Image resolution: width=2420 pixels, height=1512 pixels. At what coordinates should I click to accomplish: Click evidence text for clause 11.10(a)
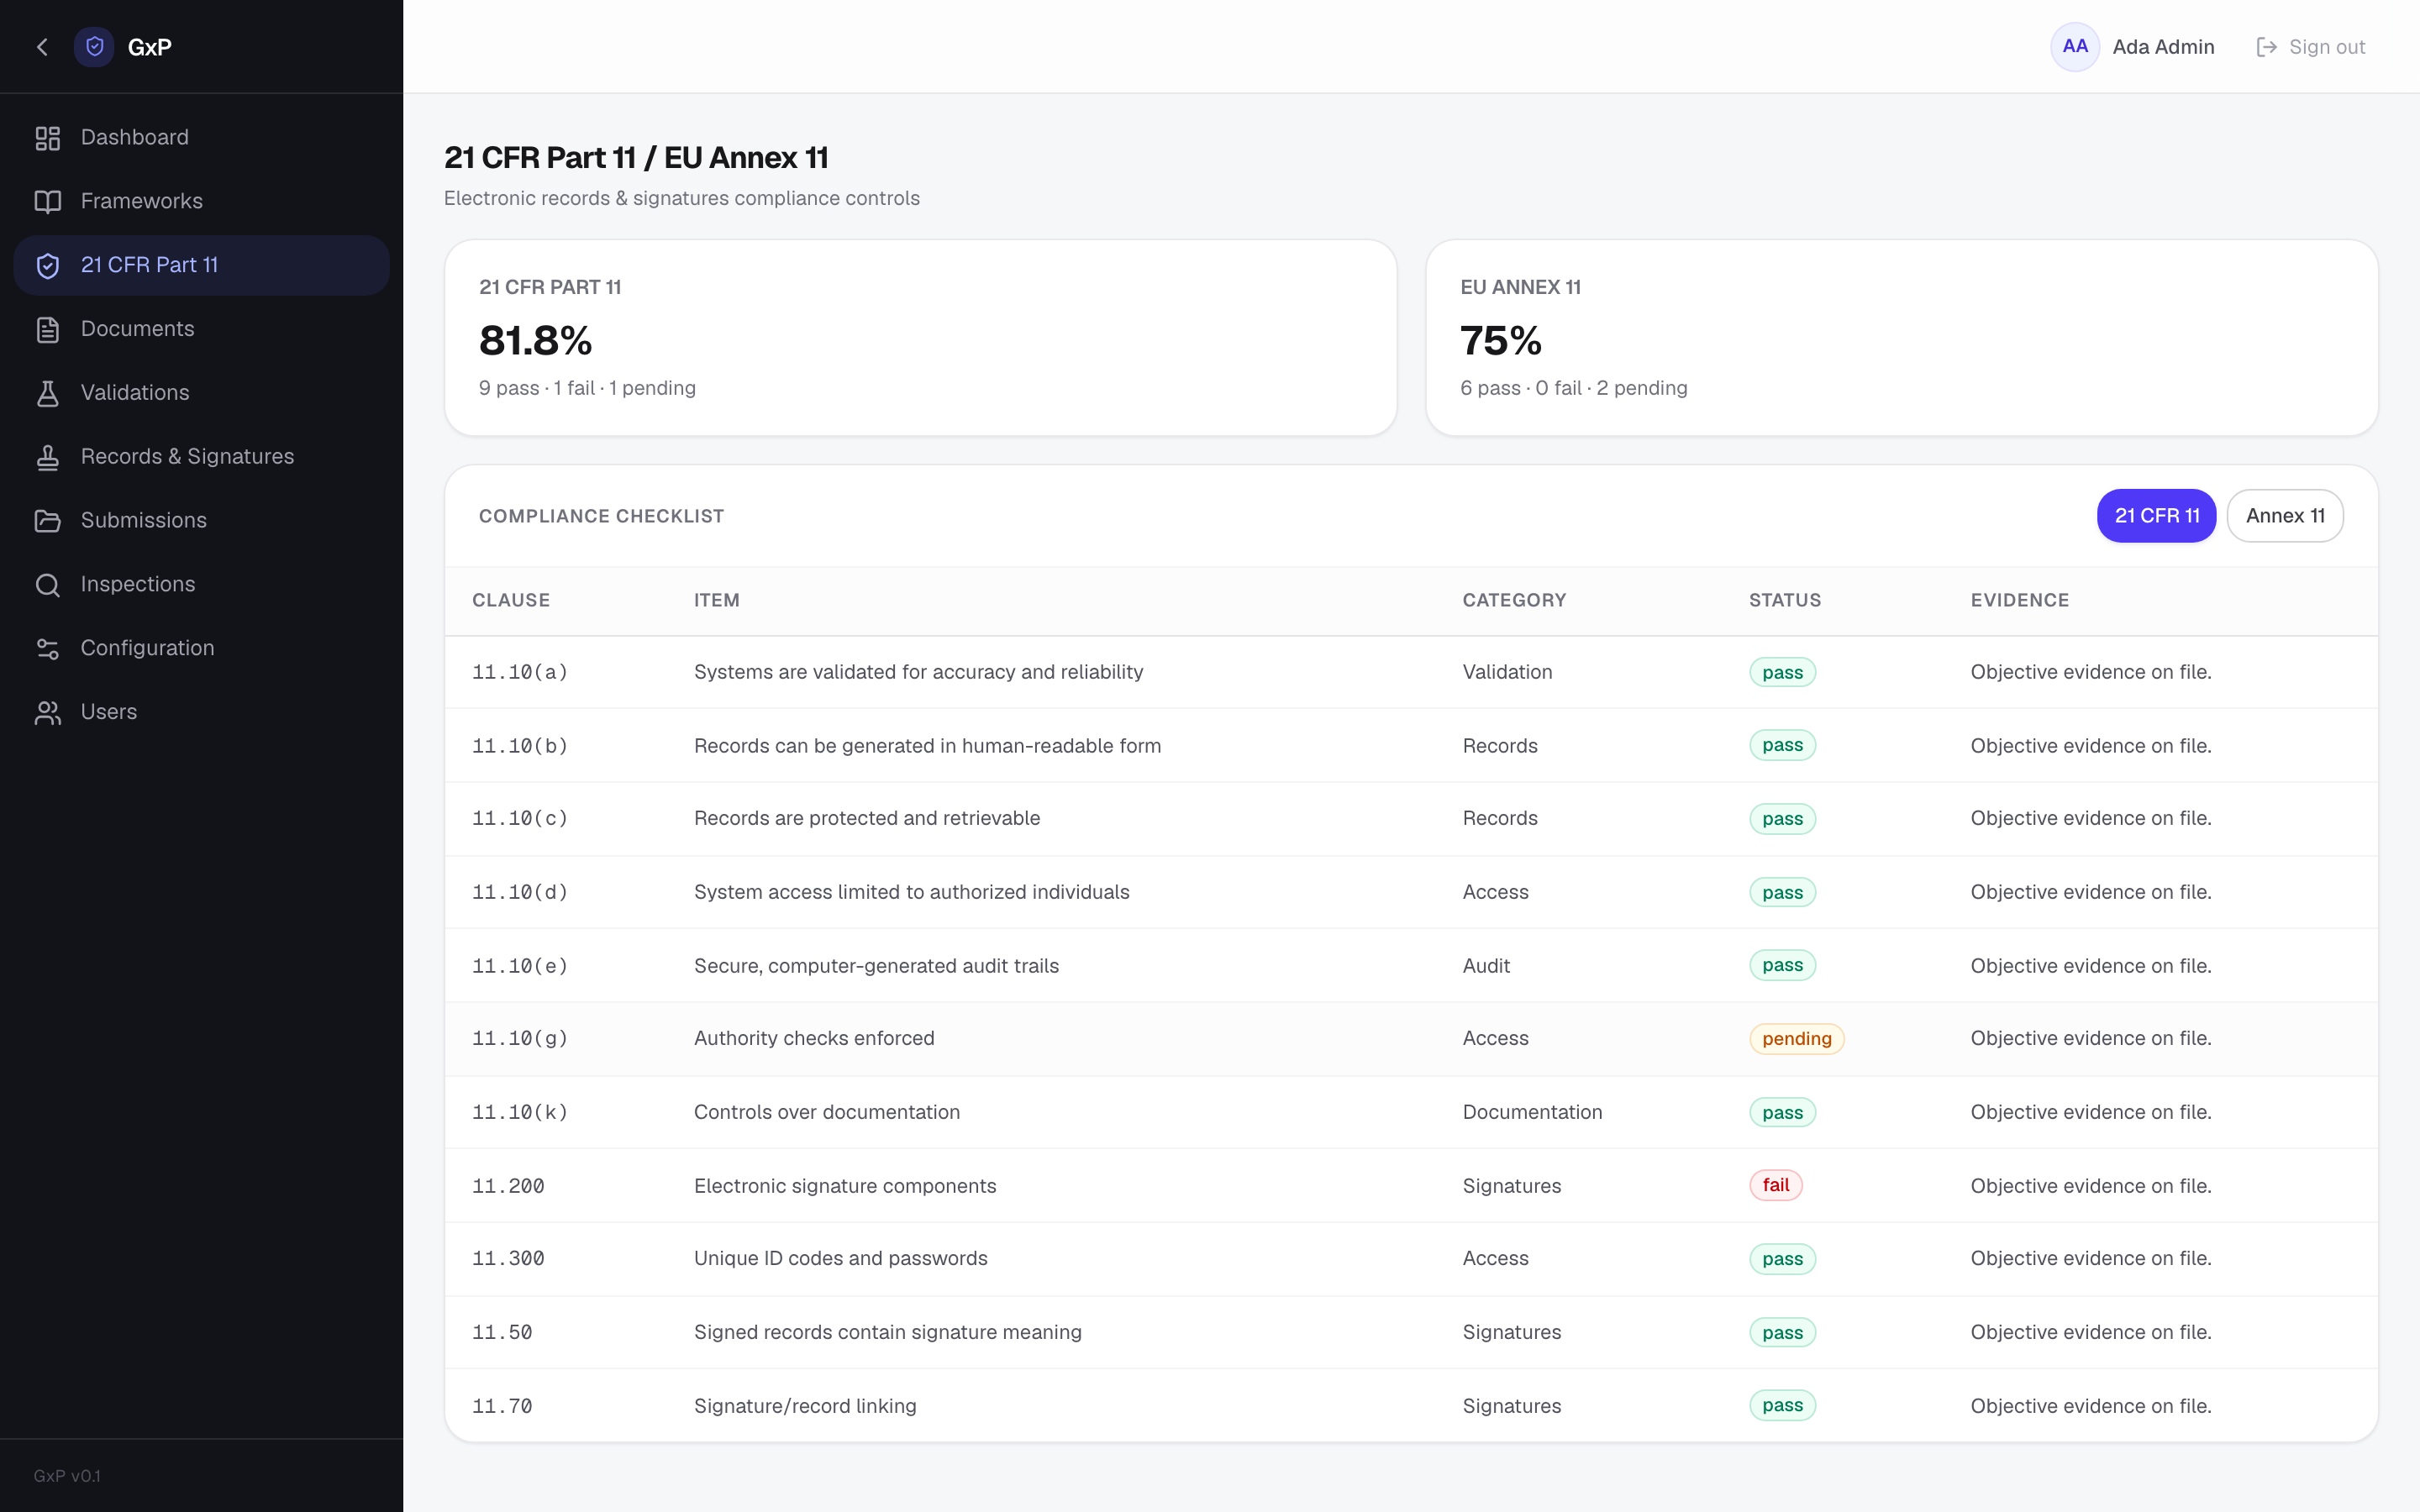coord(2090,672)
